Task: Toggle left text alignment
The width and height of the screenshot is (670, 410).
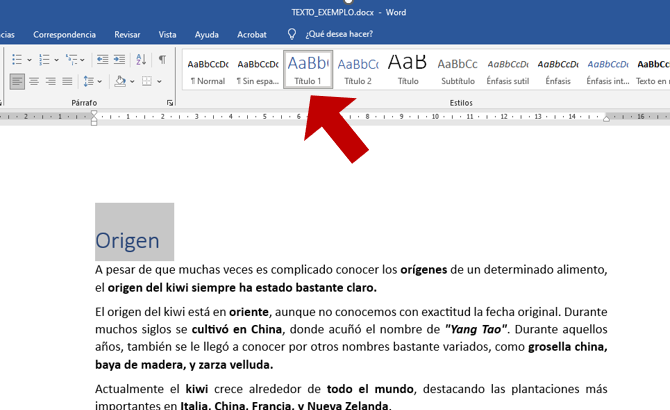Action: pyautogui.click(x=17, y=81)
